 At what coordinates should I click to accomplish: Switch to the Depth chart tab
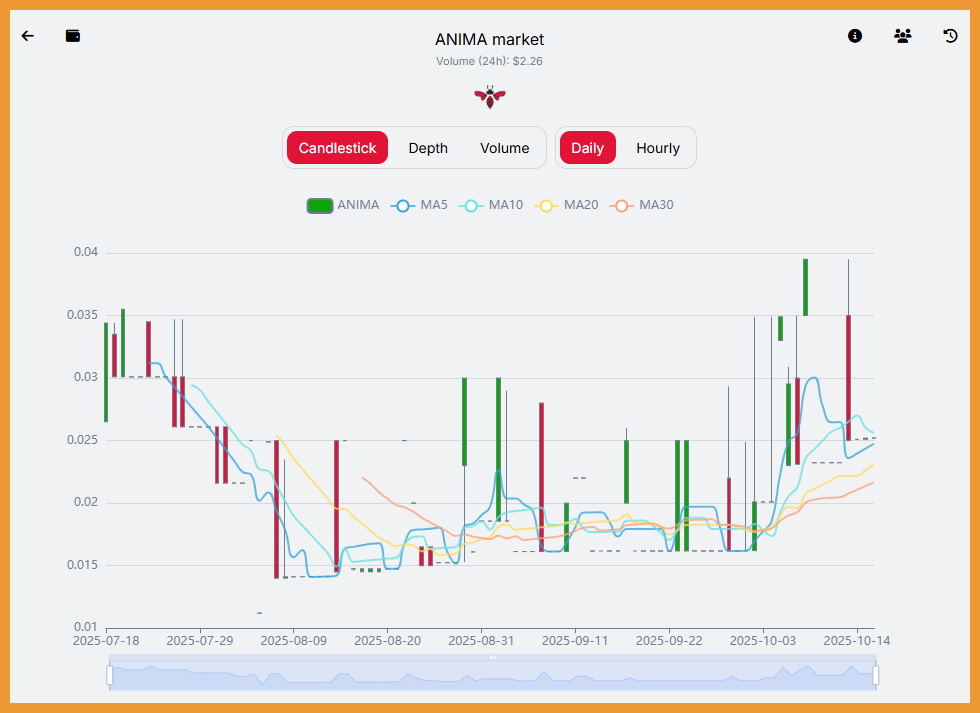click(428, 148)
